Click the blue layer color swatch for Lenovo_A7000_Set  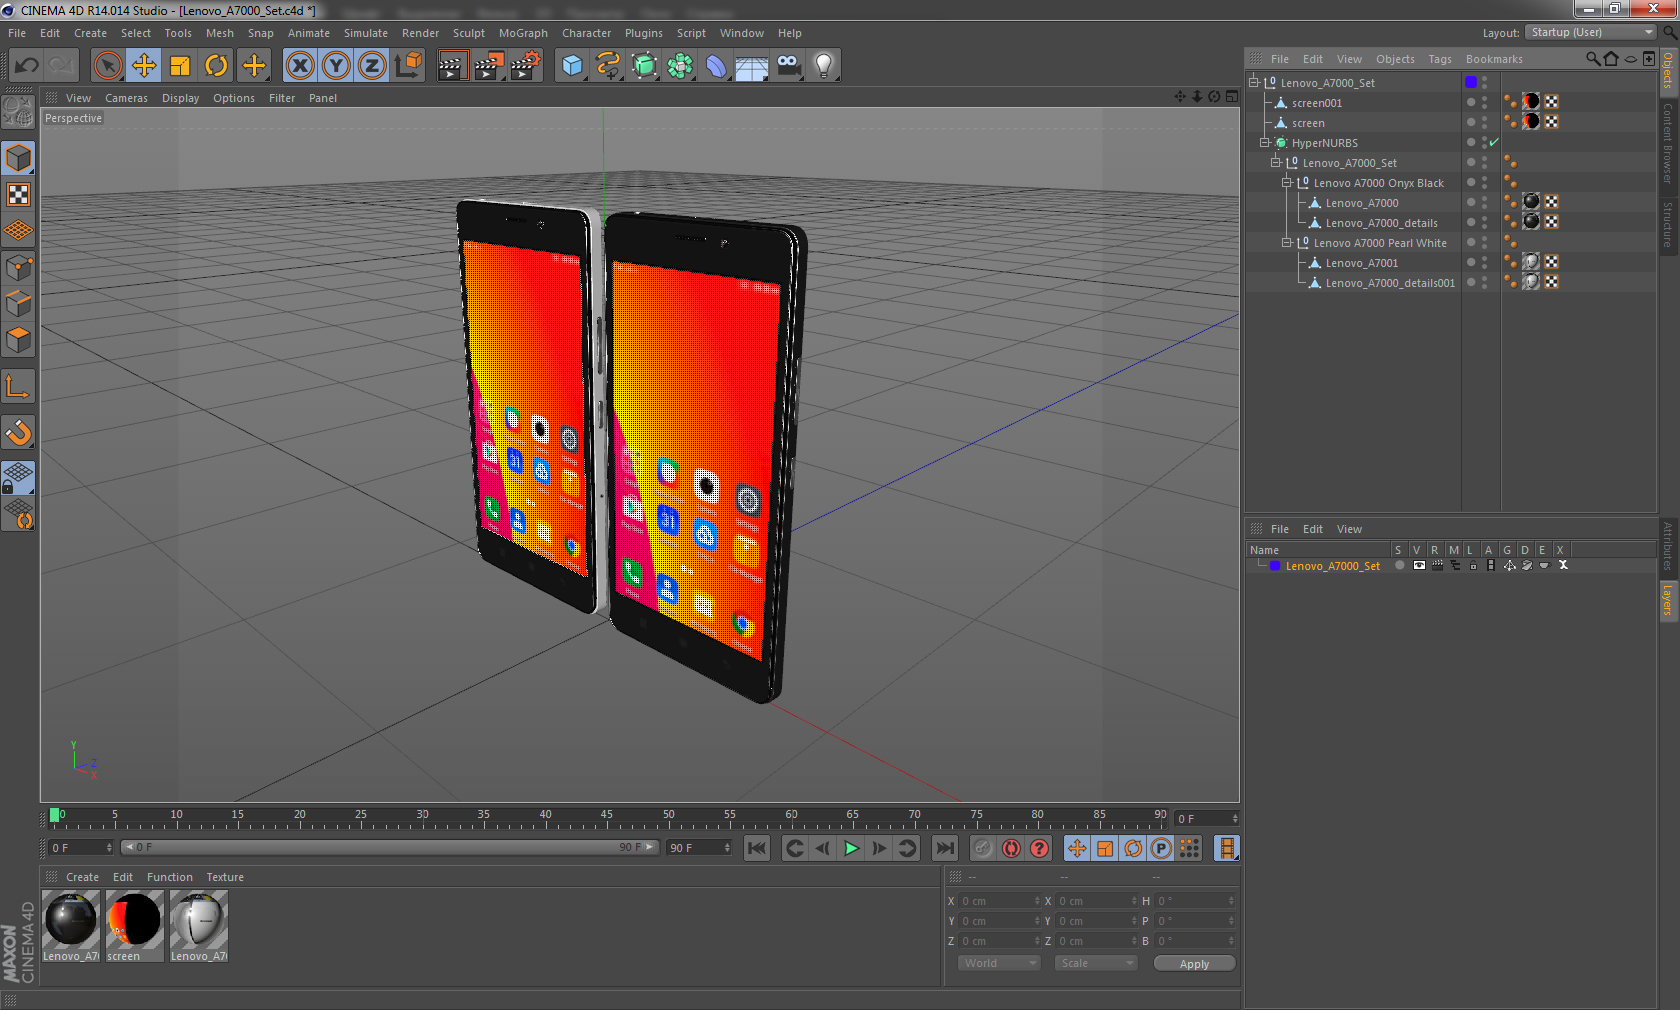coord(1275,566)
